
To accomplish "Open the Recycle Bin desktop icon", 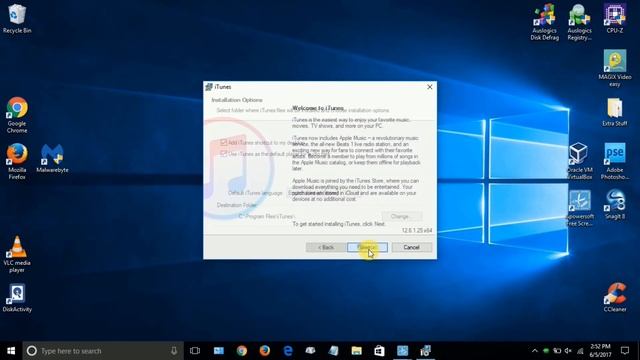I will (17, 18).
